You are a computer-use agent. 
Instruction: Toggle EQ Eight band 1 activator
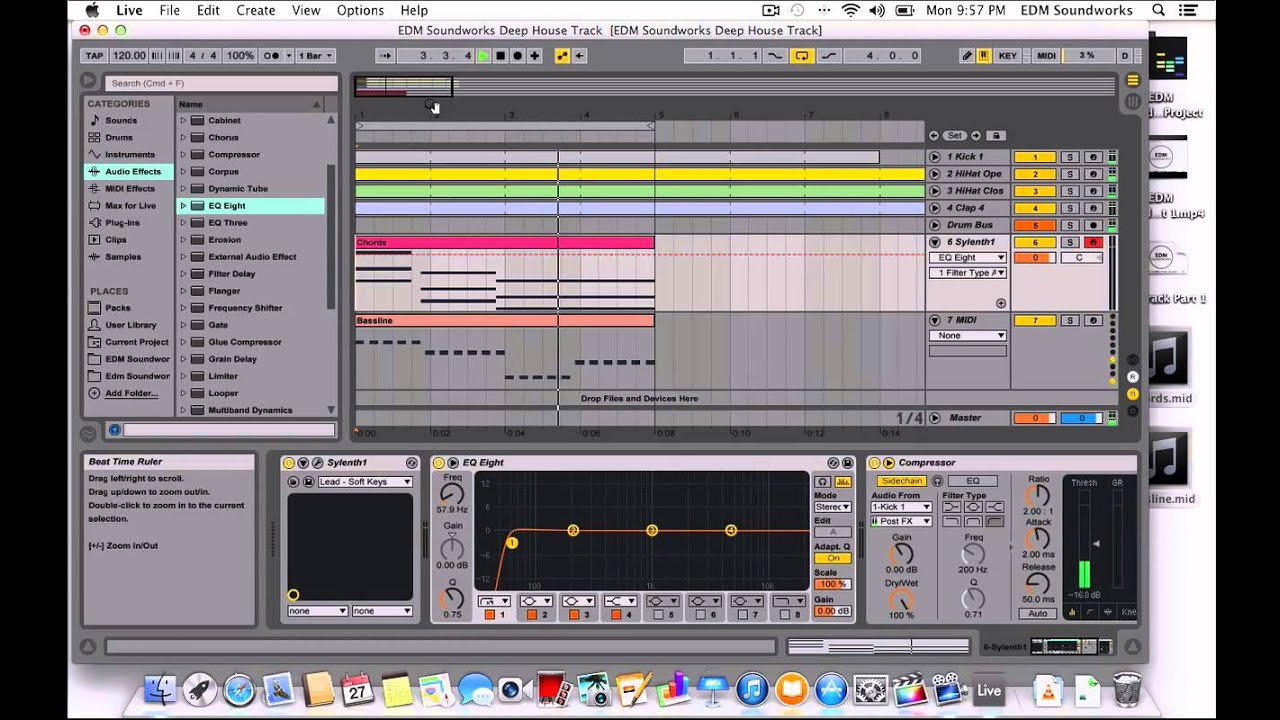tap(489, 614)
